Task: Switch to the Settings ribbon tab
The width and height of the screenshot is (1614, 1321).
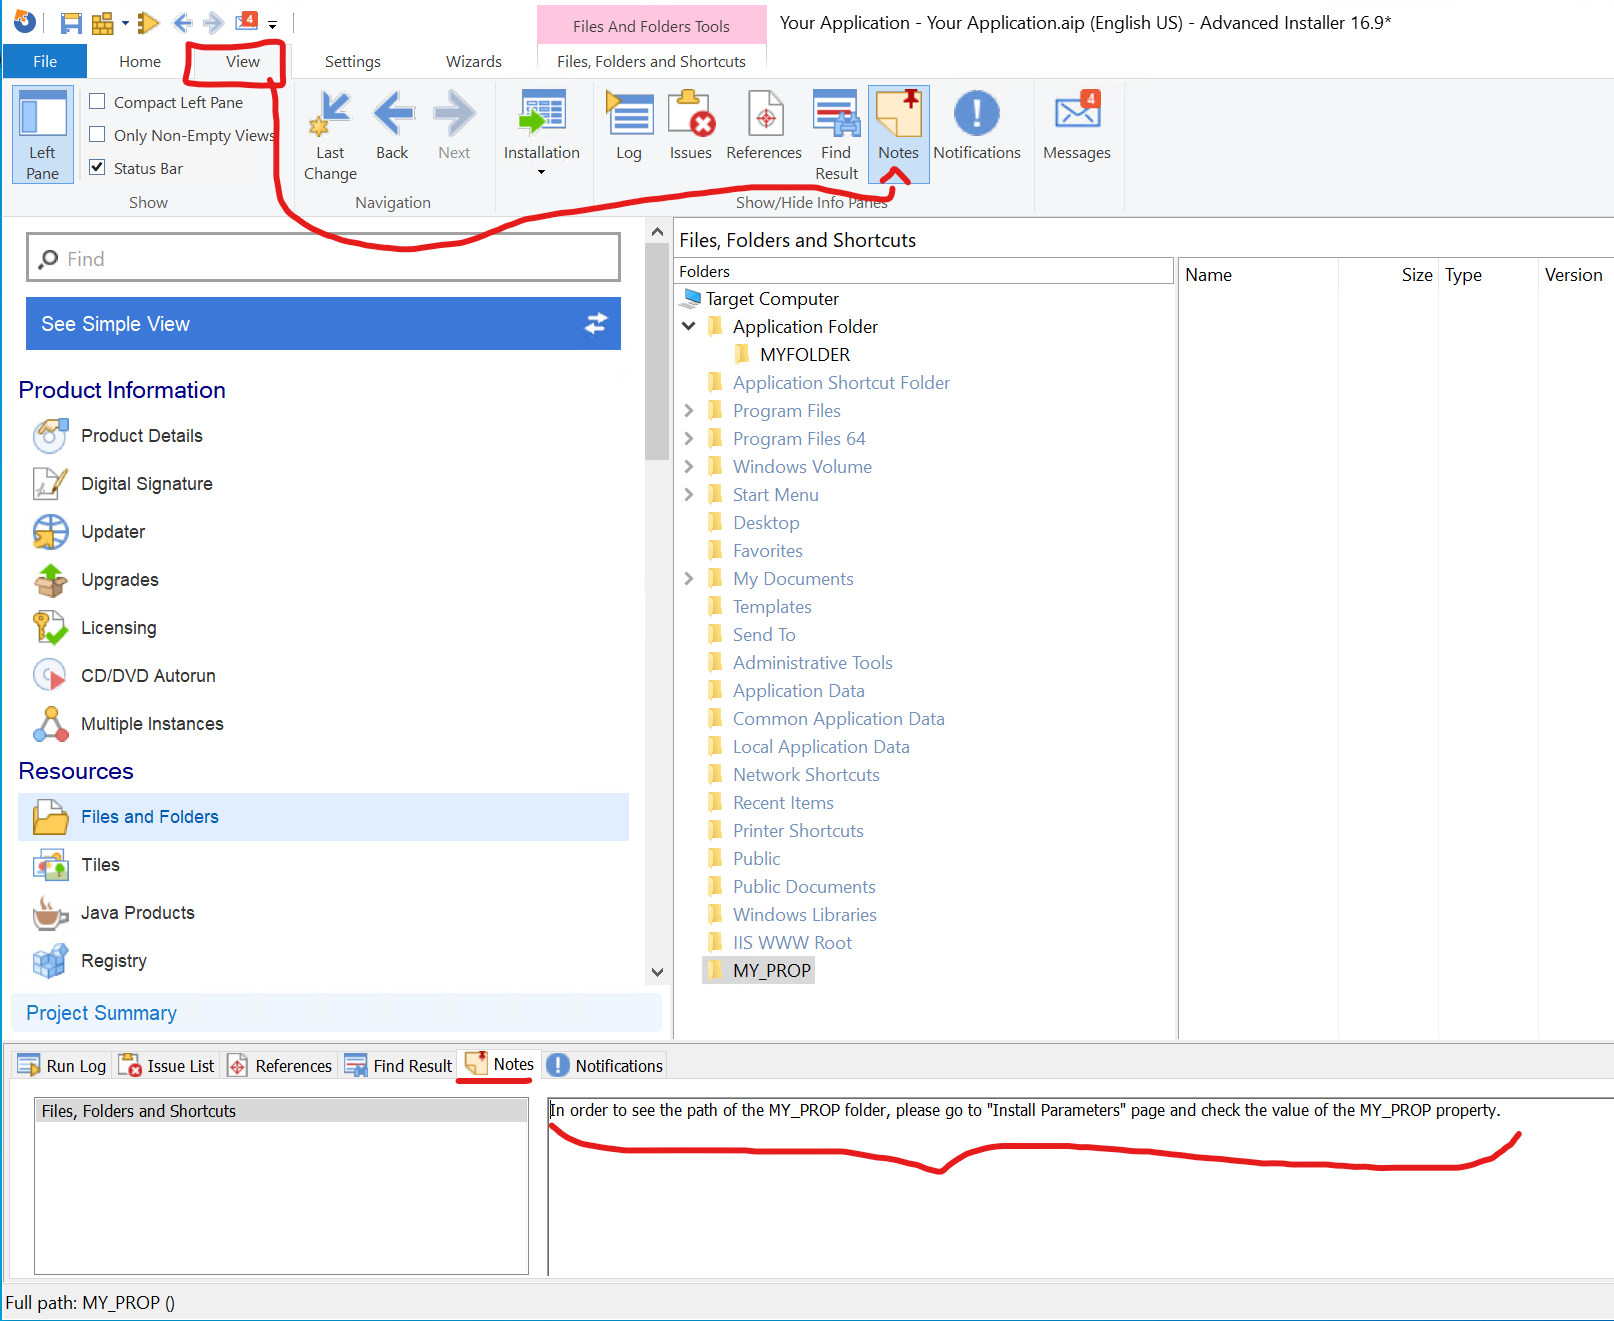Action: pos(352,62)
